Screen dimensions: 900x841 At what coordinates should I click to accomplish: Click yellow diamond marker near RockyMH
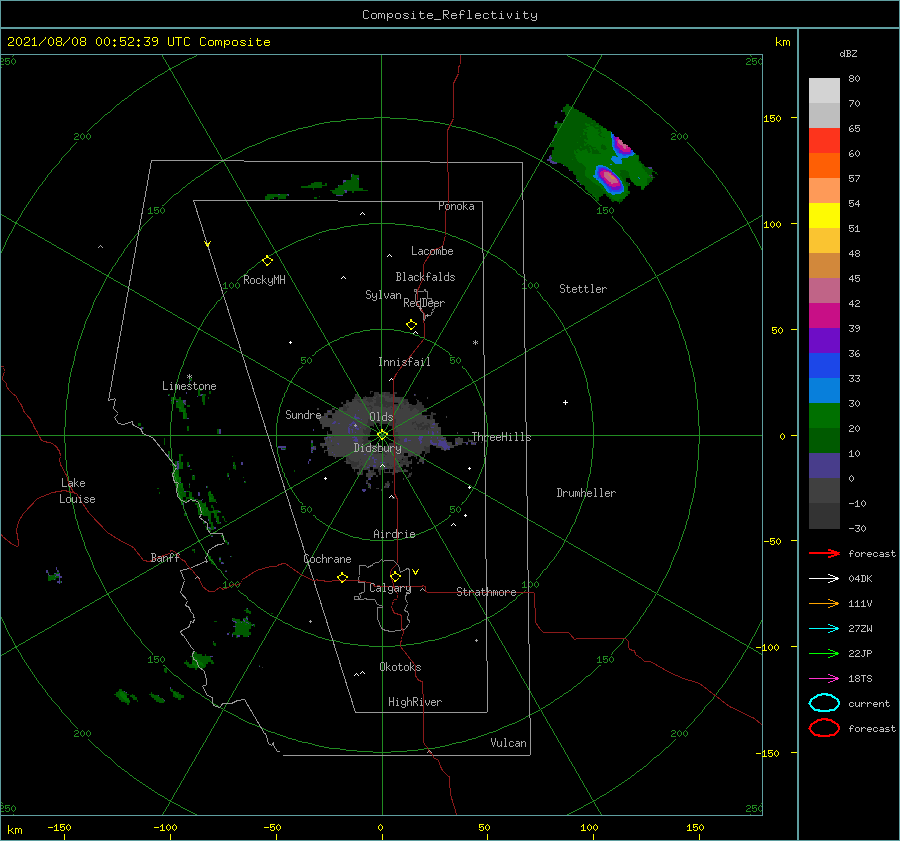tap(267, 261)
